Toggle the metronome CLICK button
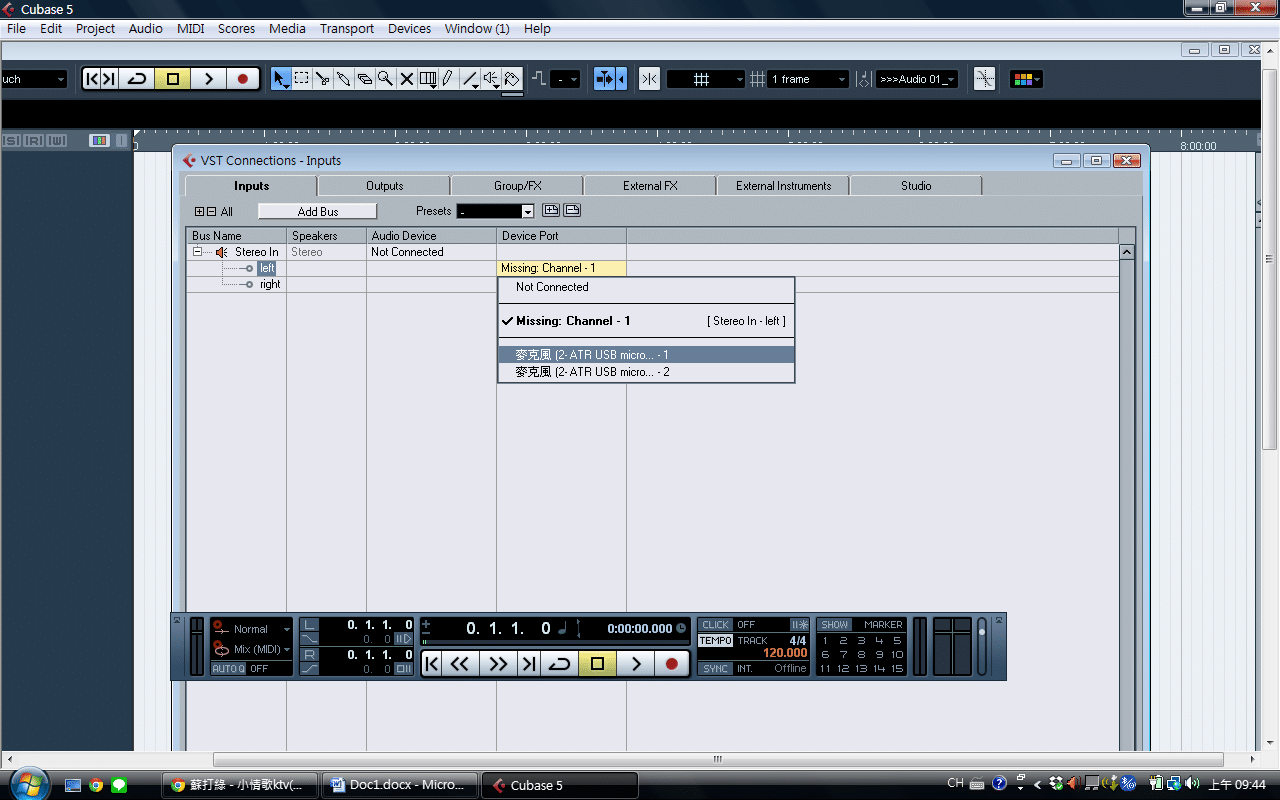This screenshot has height=800, width=1280. coord(715,625)
